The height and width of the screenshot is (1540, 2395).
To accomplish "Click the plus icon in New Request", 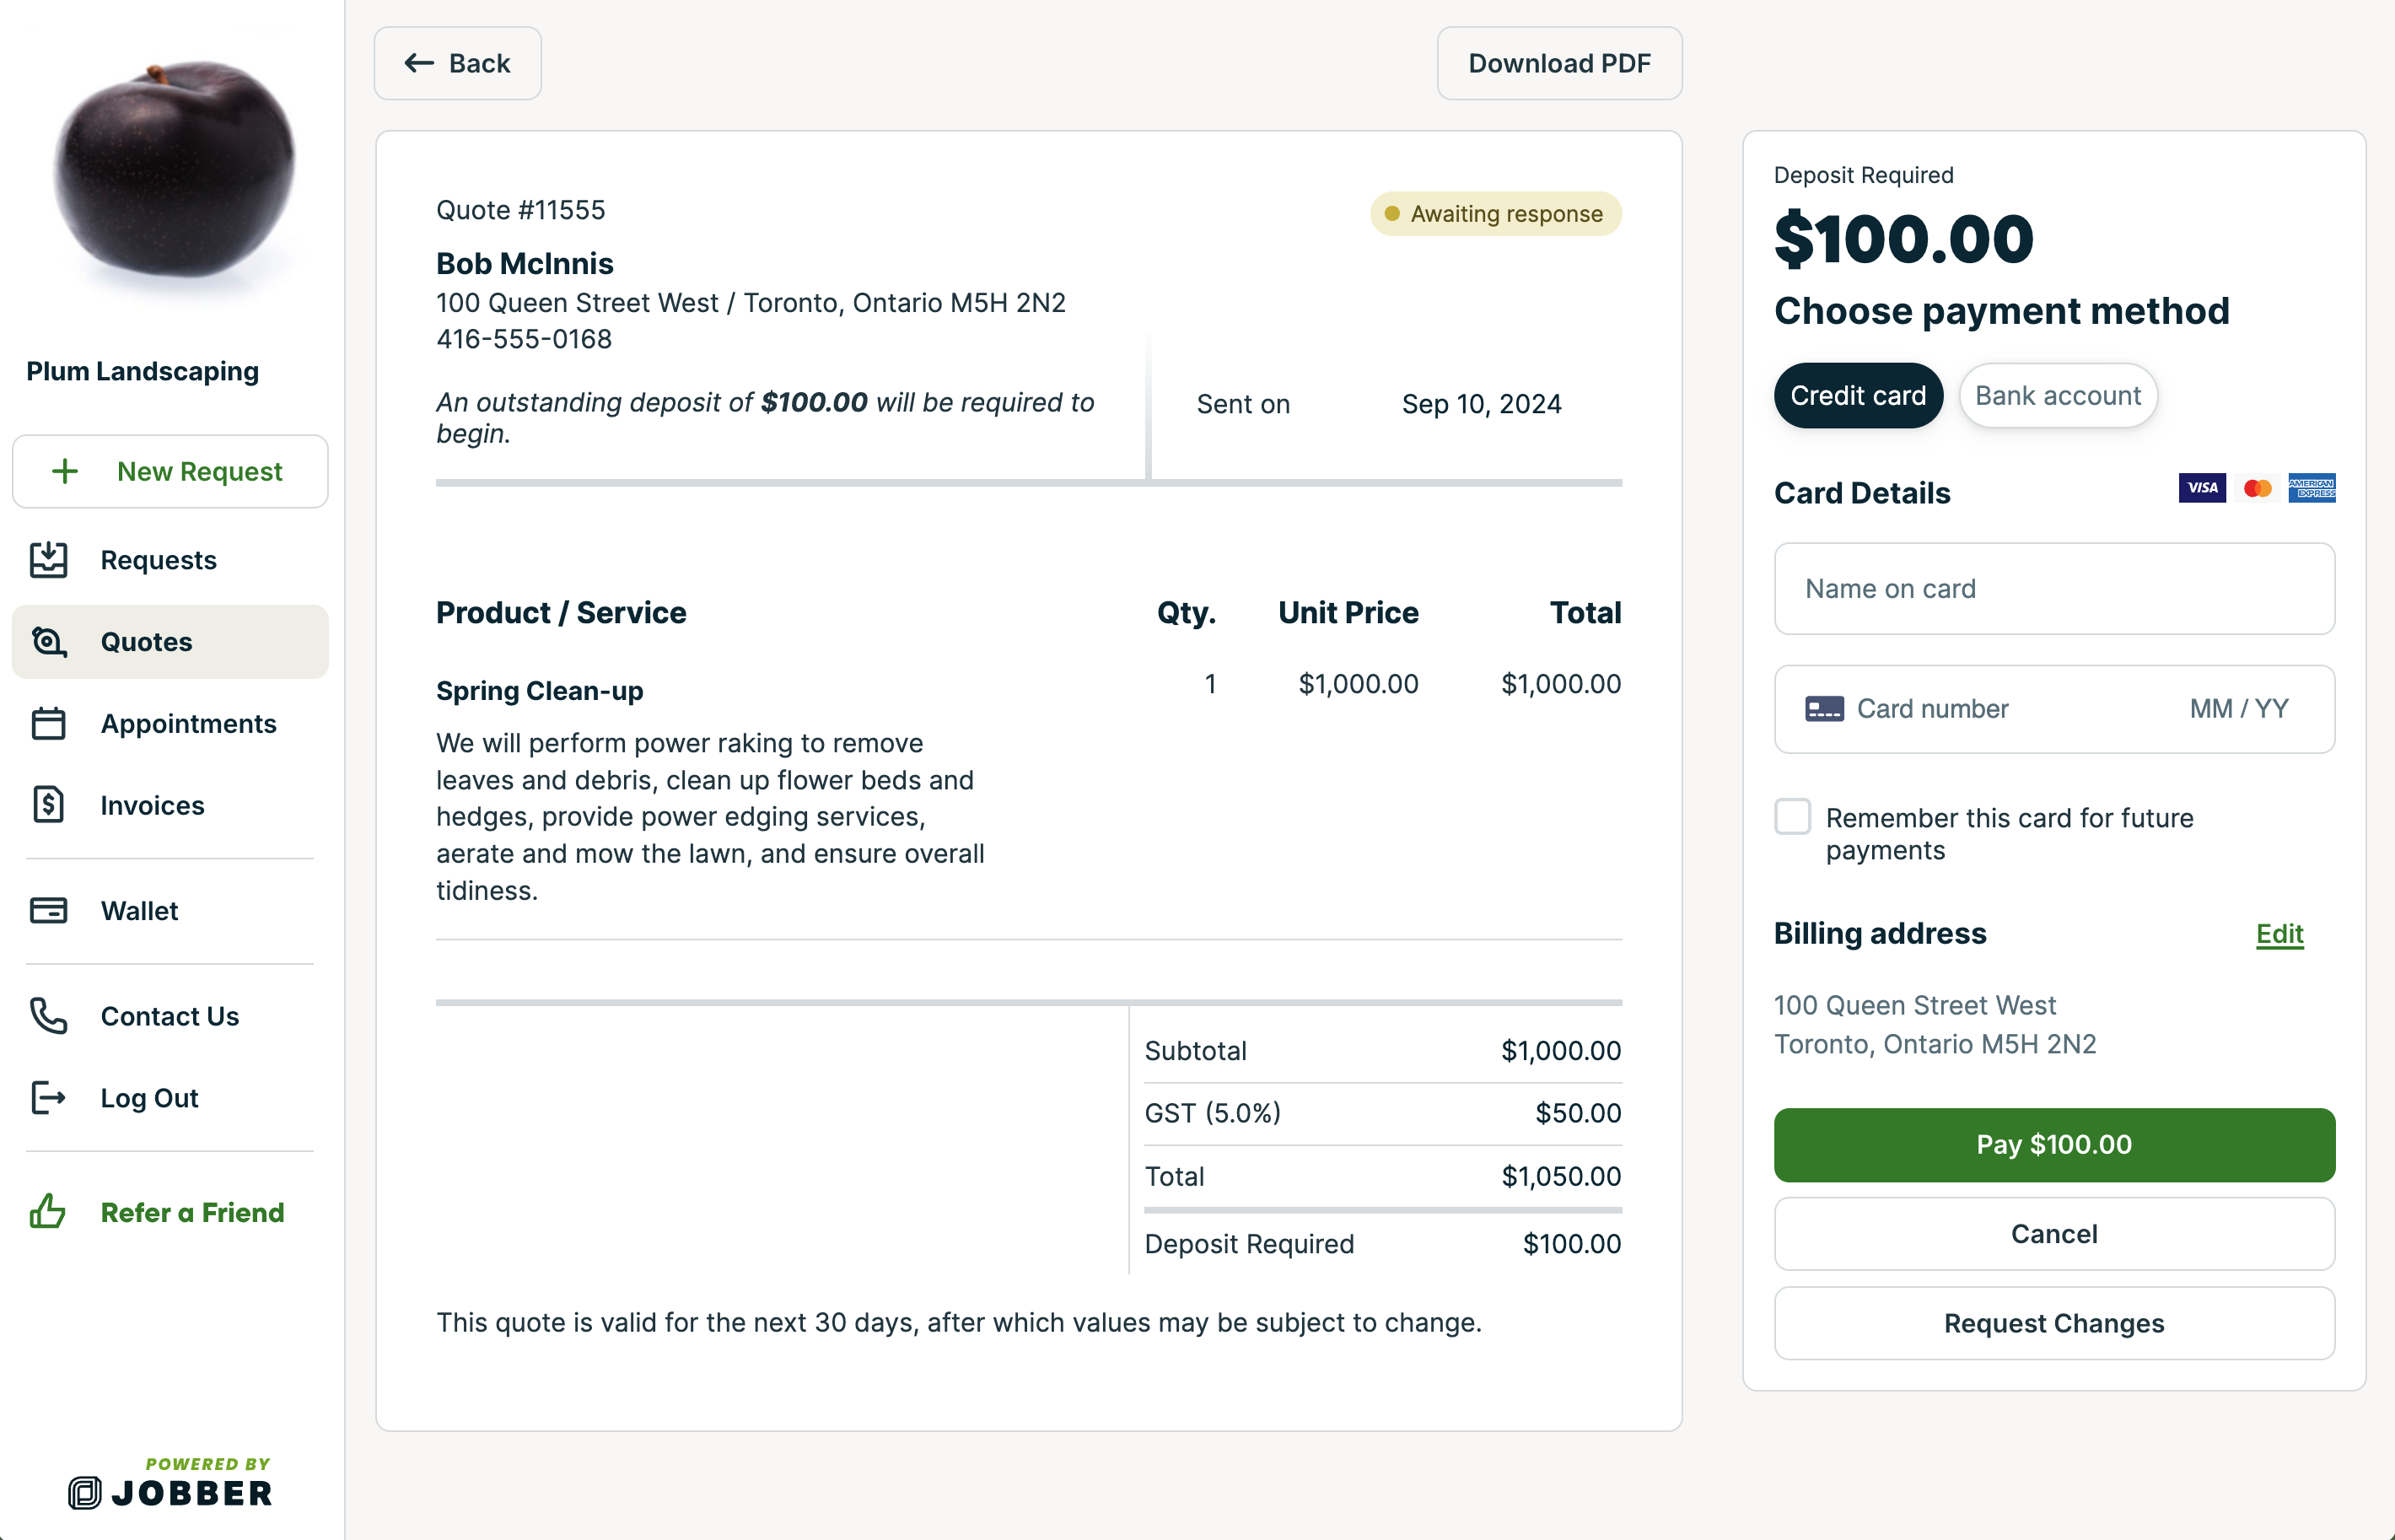I will point(65,471).
